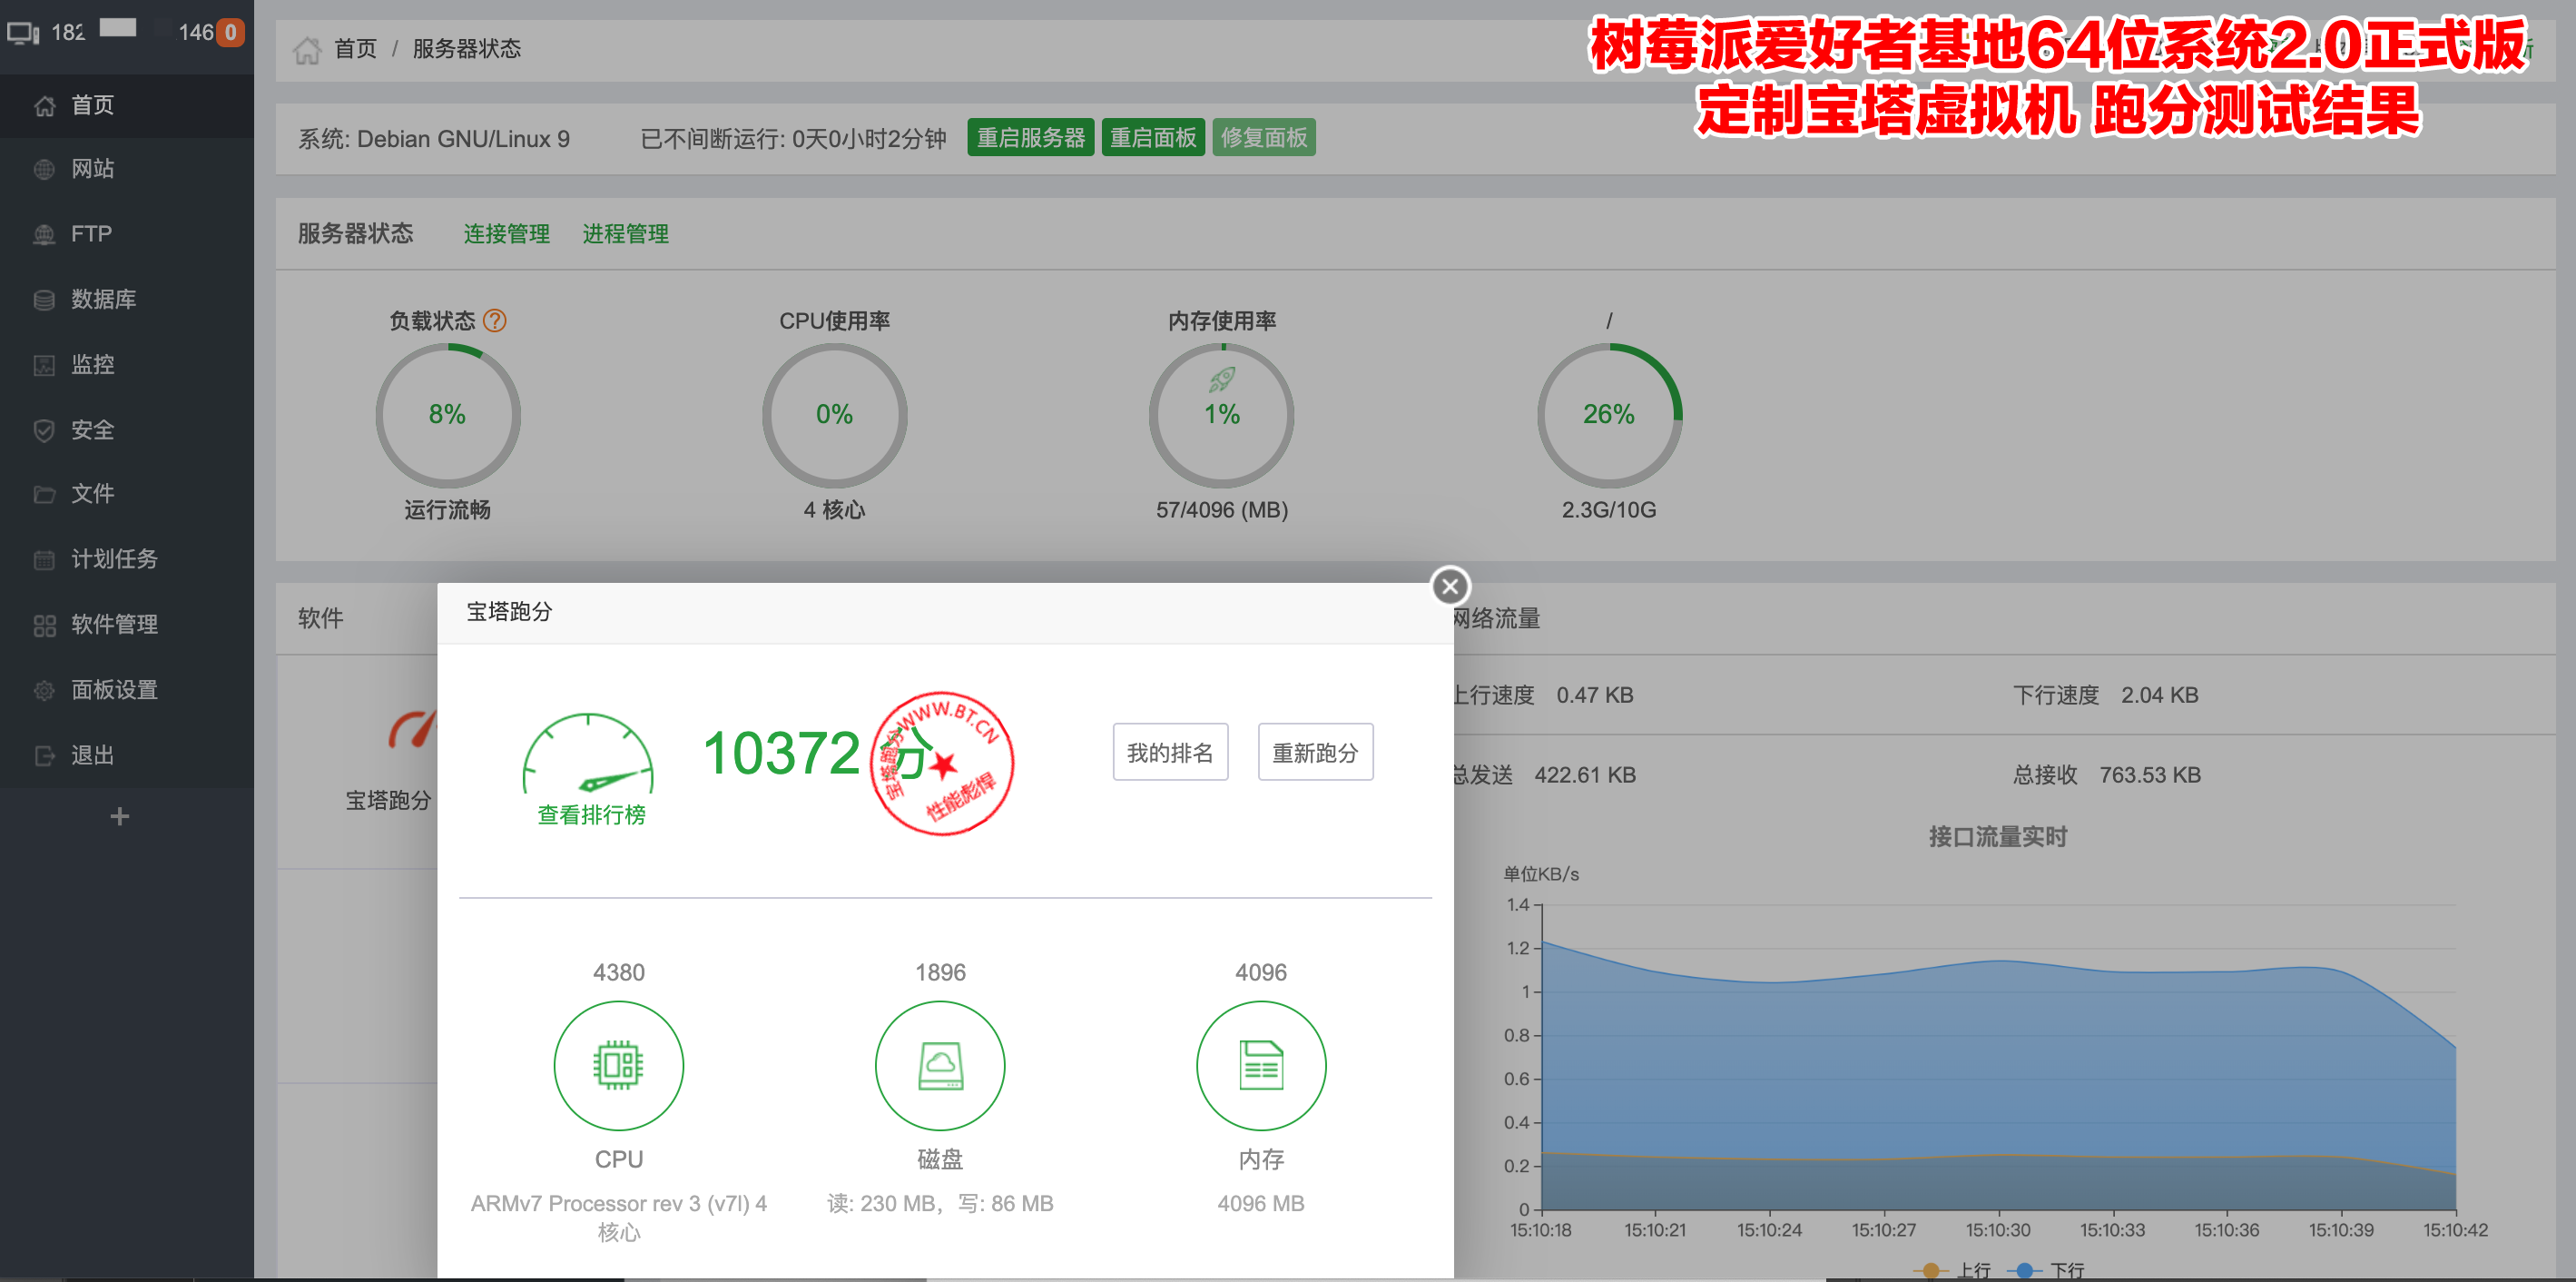Switch to the 进程管理 tab
This screenshot has width=2576, height=1282.
pos(625,234)
